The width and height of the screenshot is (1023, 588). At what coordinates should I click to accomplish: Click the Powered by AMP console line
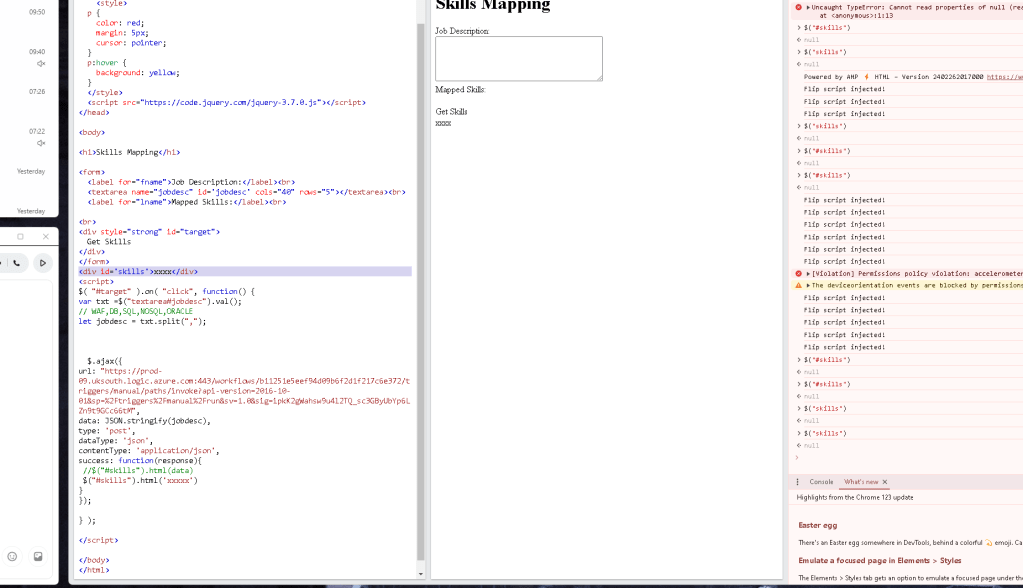point(913,77)
